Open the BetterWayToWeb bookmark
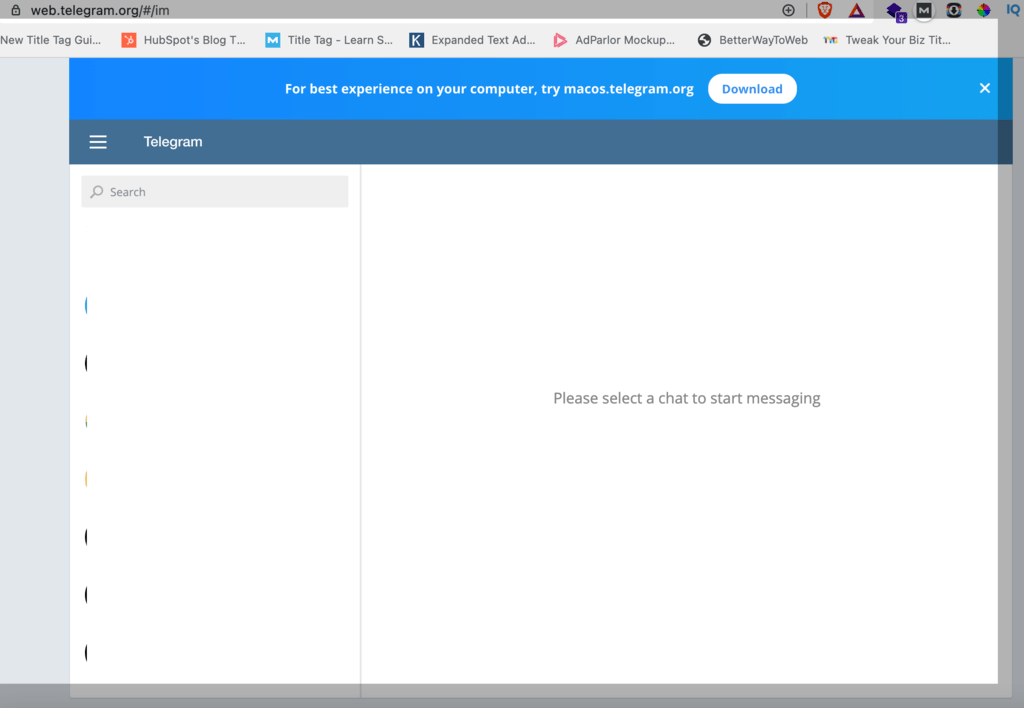Screen dimensions: 1024x708 pos(752,40)
